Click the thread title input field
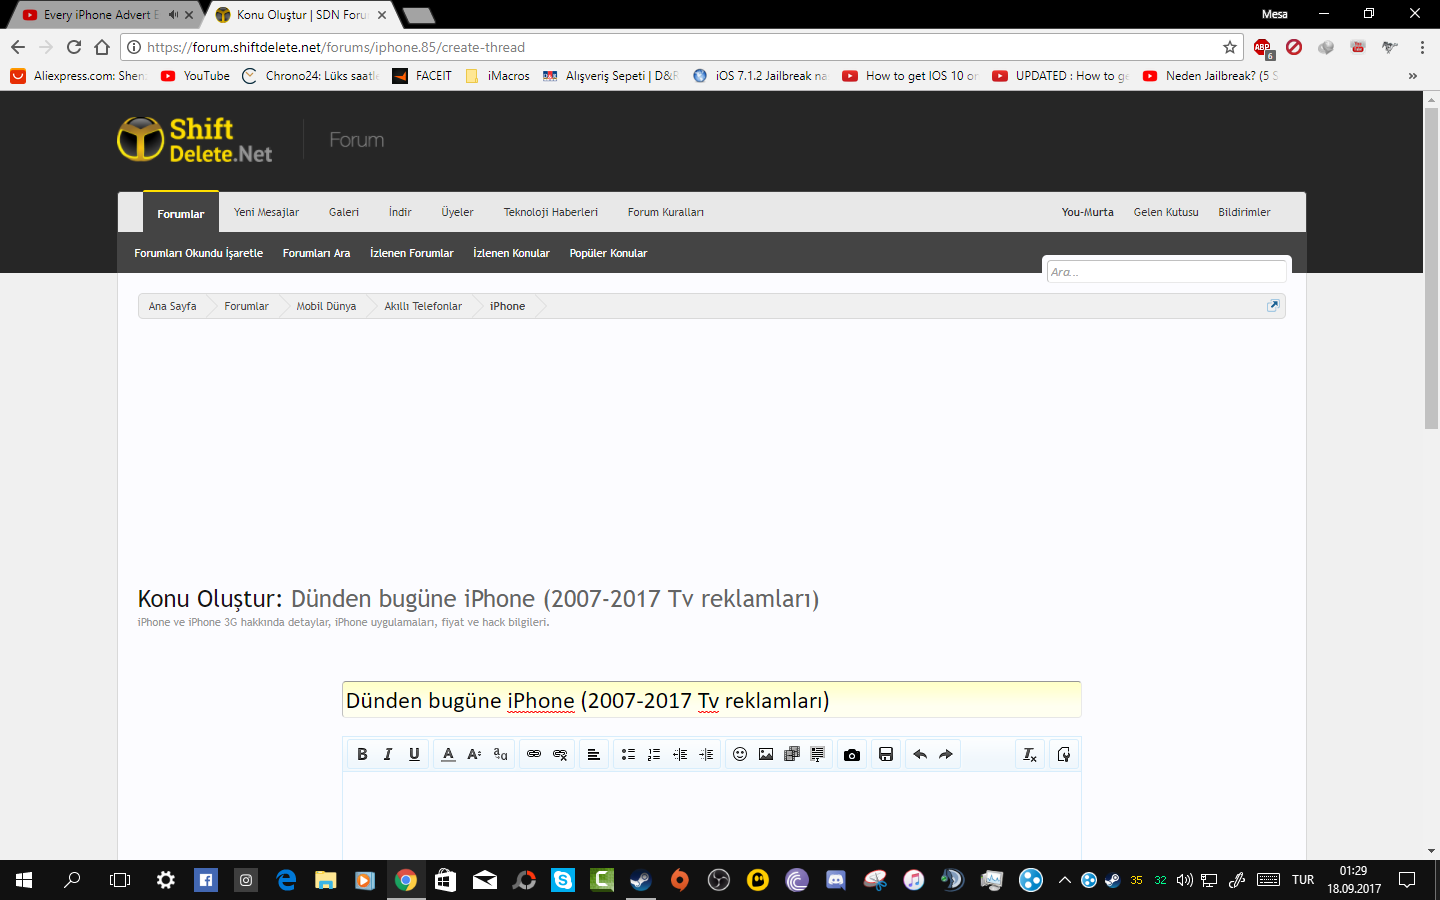 (x=712, y=700)
